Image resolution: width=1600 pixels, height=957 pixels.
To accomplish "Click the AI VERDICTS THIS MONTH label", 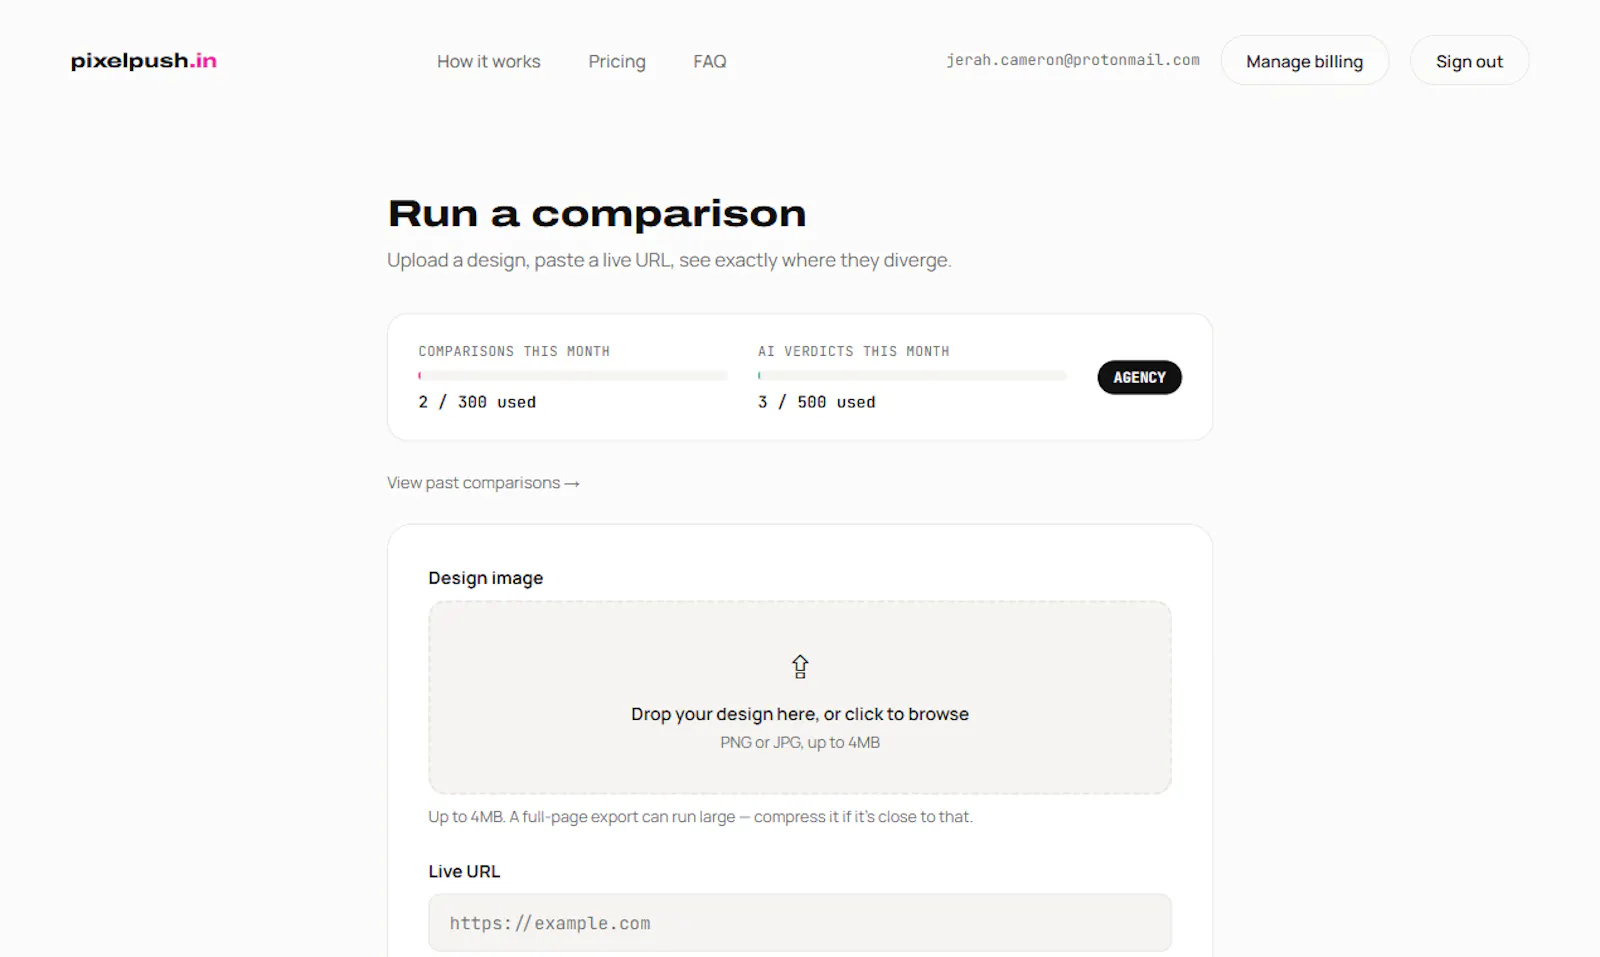I will [x=854, y=351].
